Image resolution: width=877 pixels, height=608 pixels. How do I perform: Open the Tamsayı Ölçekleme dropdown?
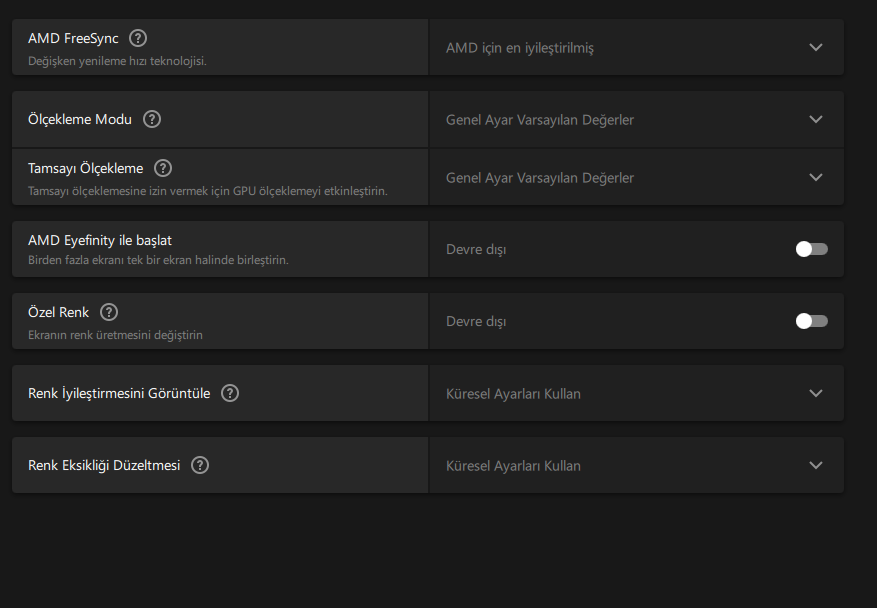tap(636, 177)
